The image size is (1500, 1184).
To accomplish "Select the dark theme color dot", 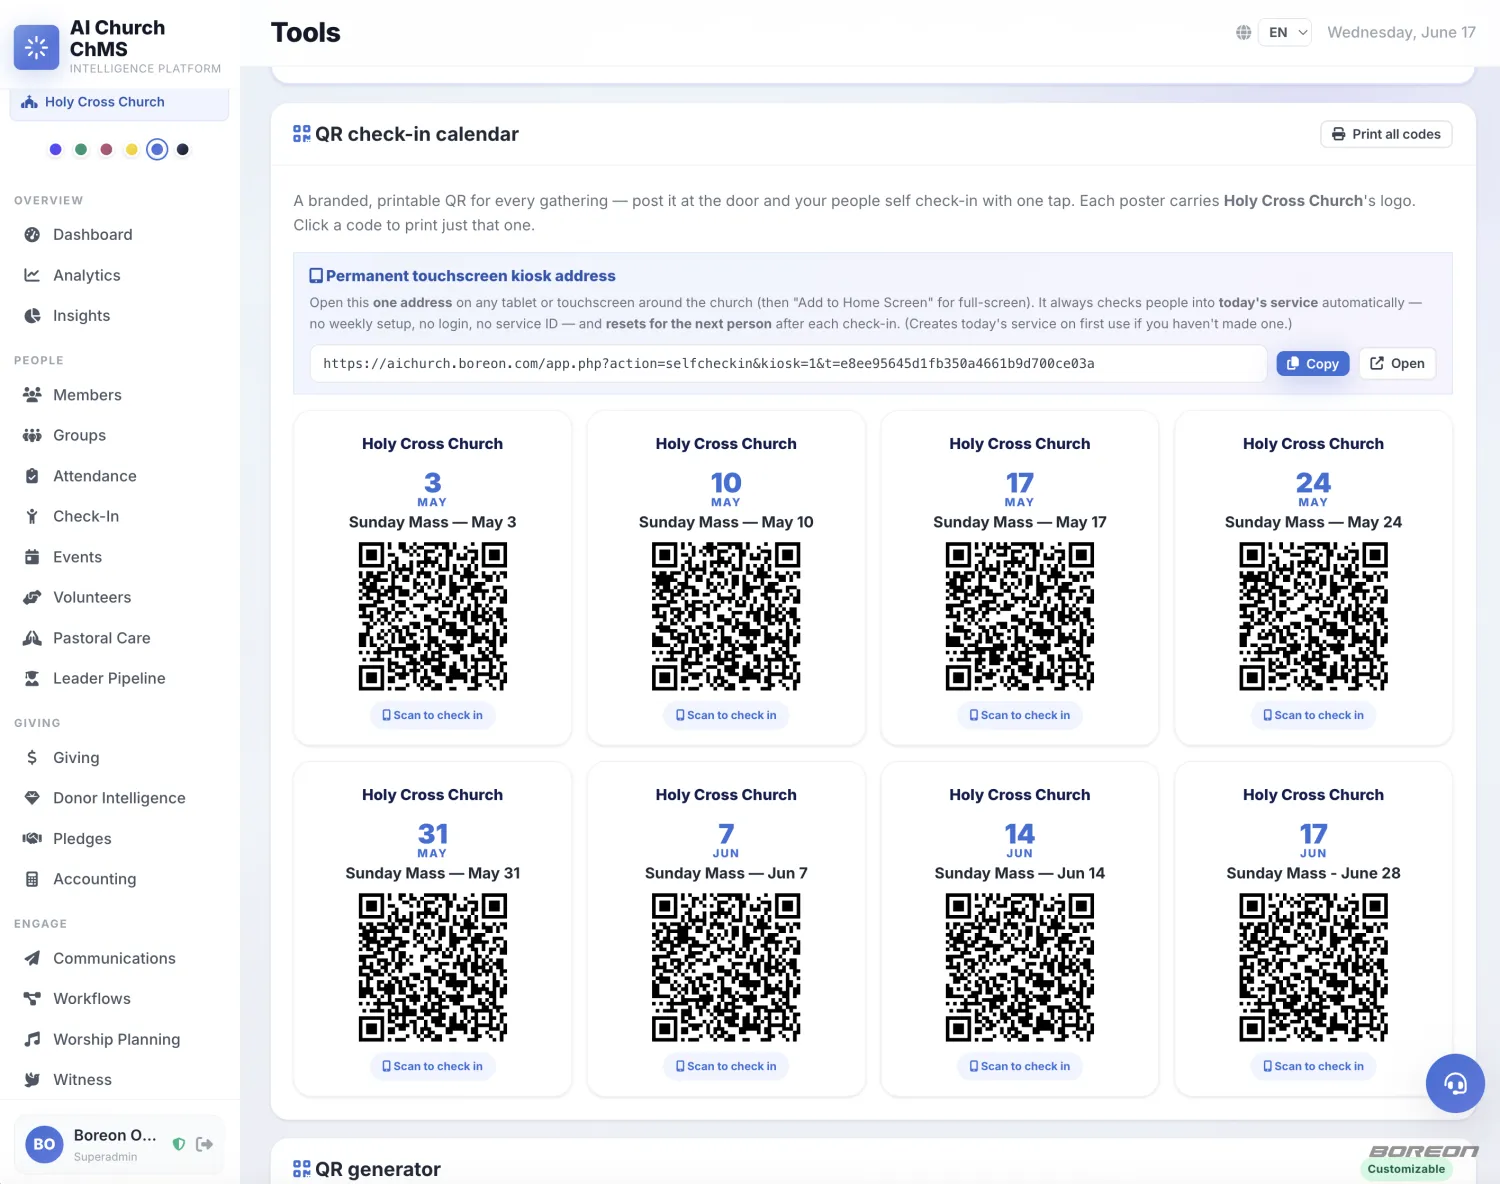I will click(182, 149).
